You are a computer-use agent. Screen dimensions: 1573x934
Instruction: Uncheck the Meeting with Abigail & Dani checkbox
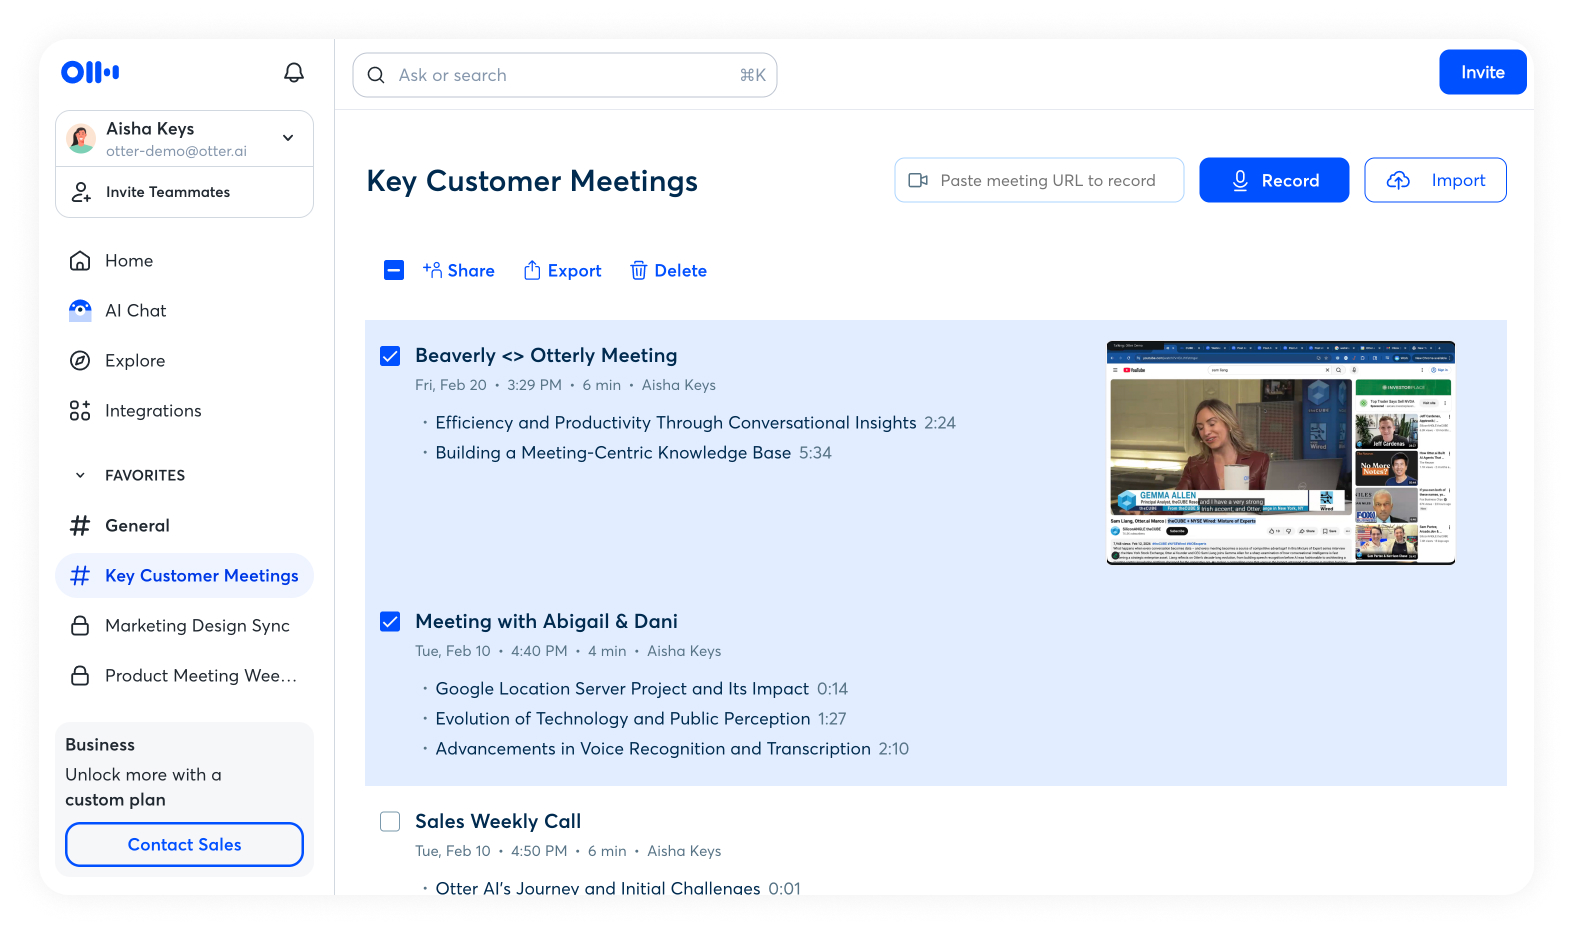pos(390,622)
